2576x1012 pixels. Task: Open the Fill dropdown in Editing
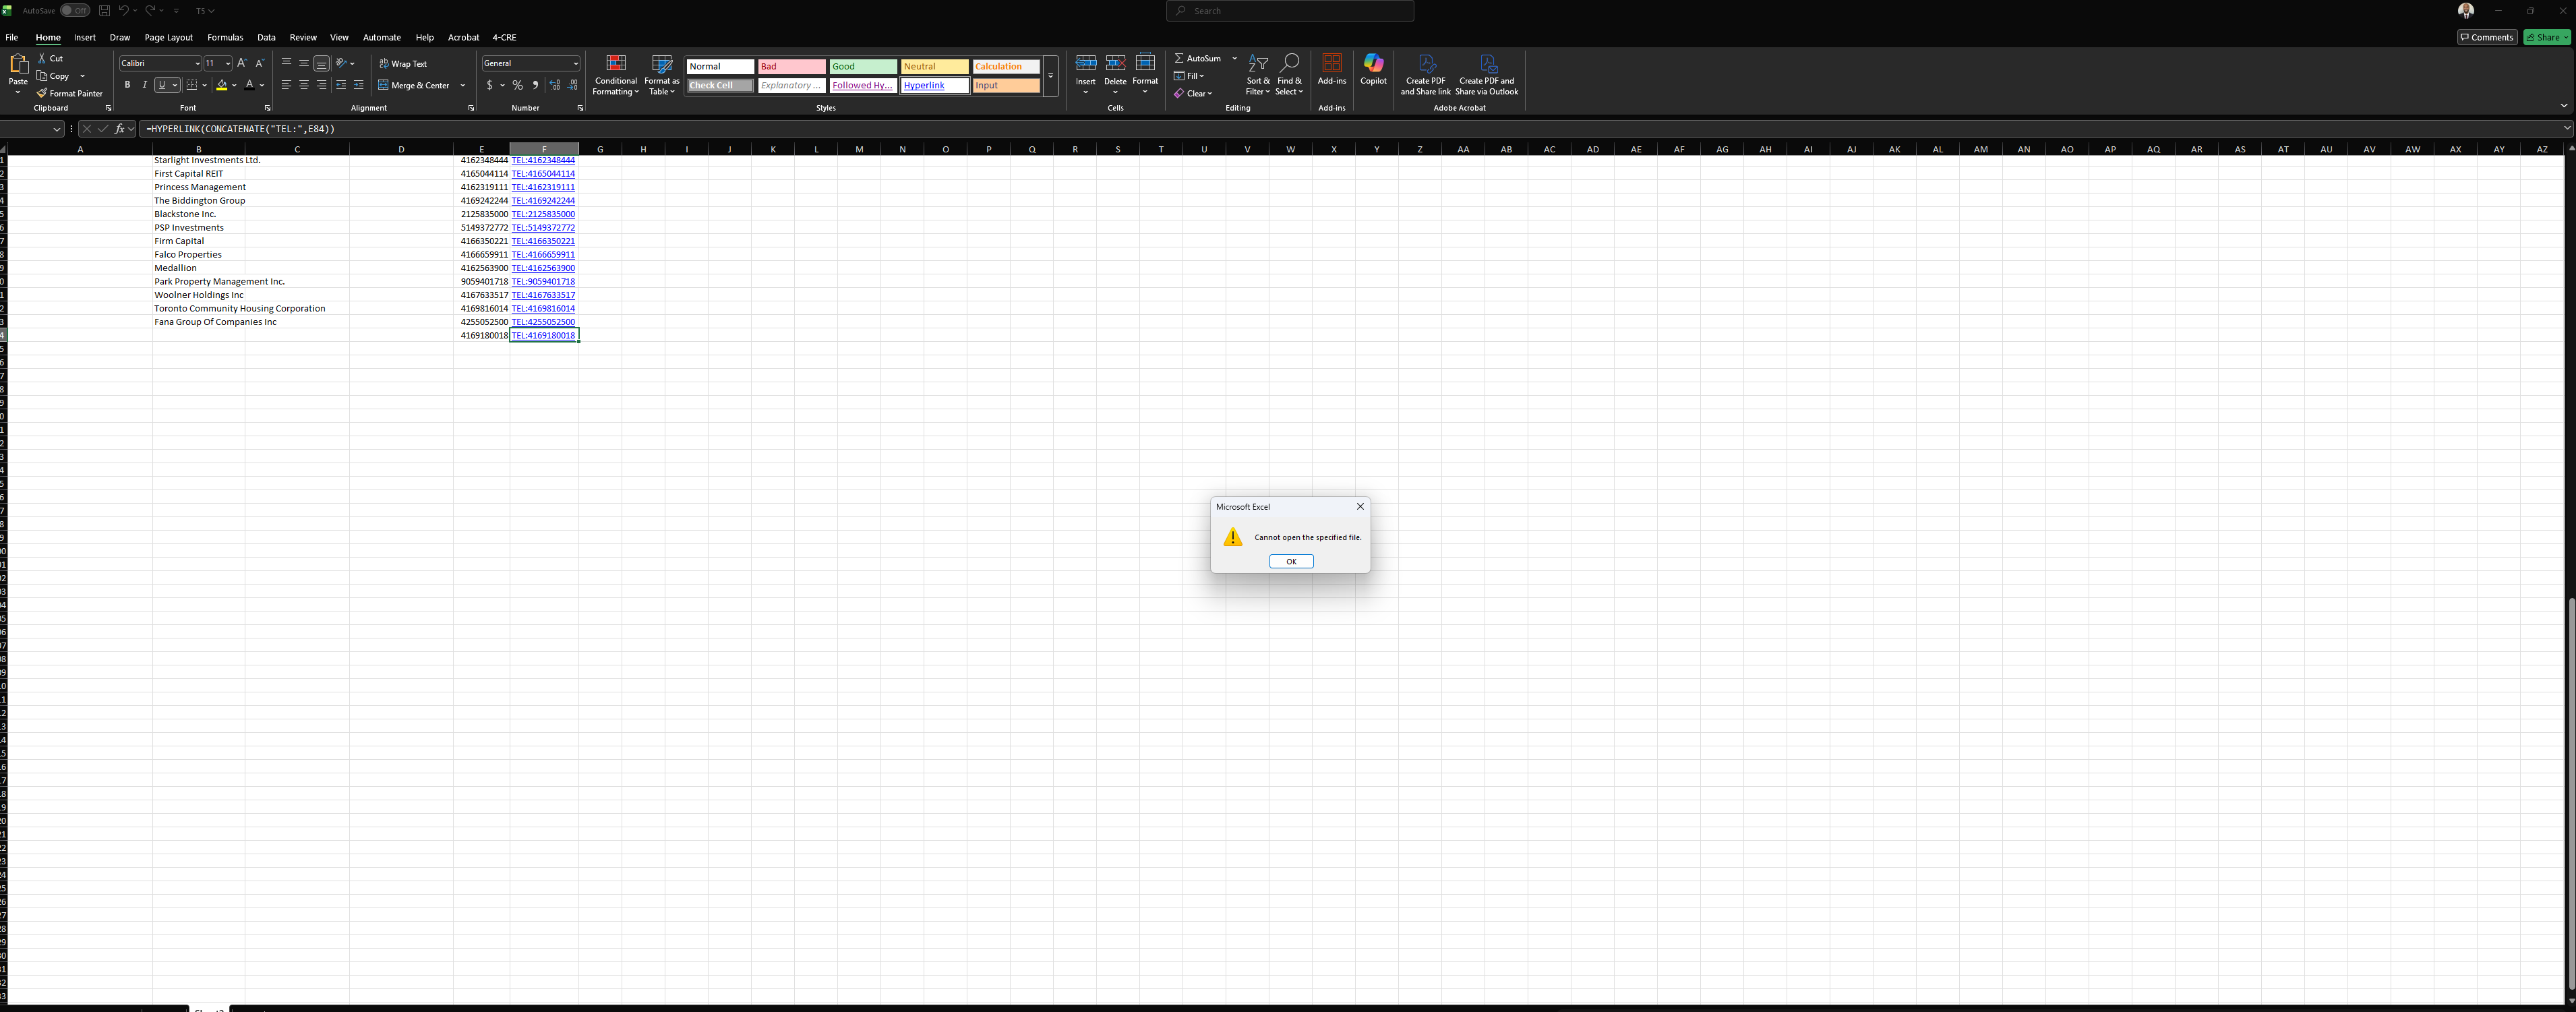1189,76
